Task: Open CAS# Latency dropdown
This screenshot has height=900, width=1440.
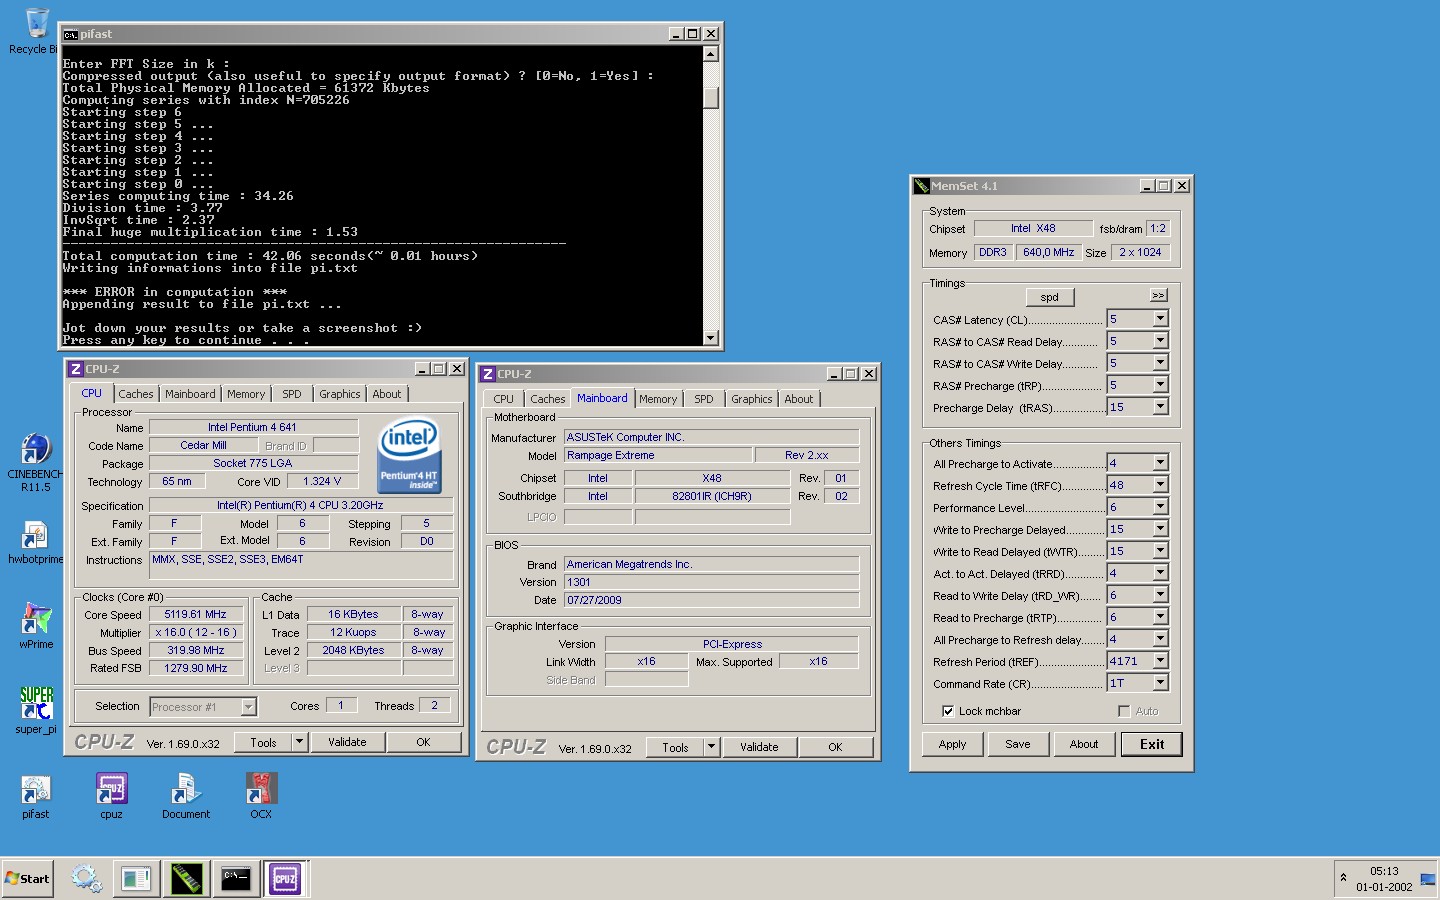Action: (x=1160, y=319)
